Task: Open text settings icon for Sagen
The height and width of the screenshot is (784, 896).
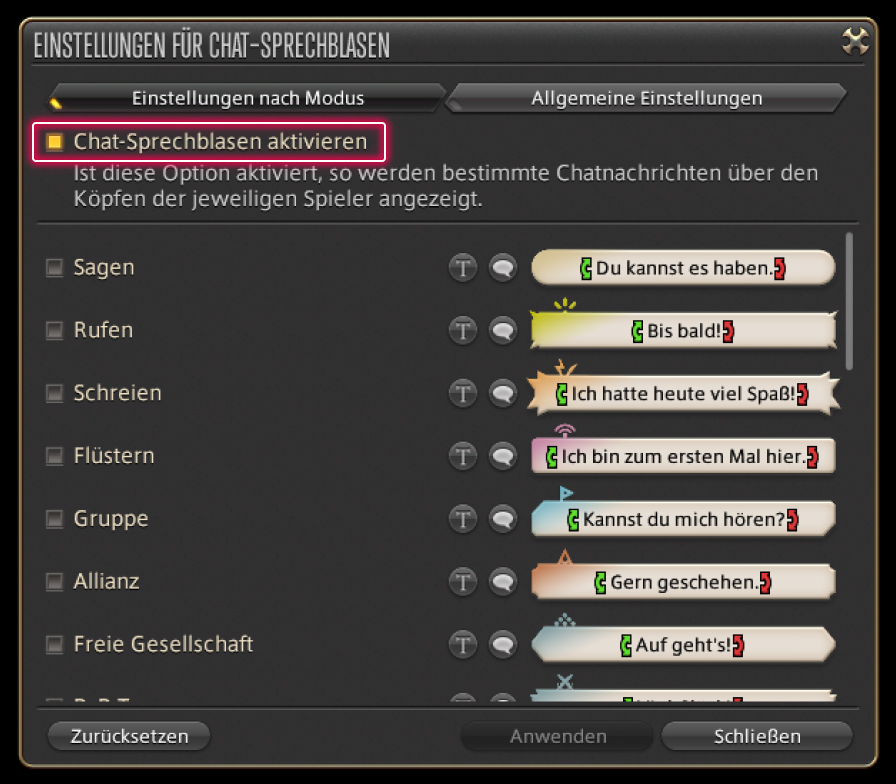Action: [x=463, y=267]
